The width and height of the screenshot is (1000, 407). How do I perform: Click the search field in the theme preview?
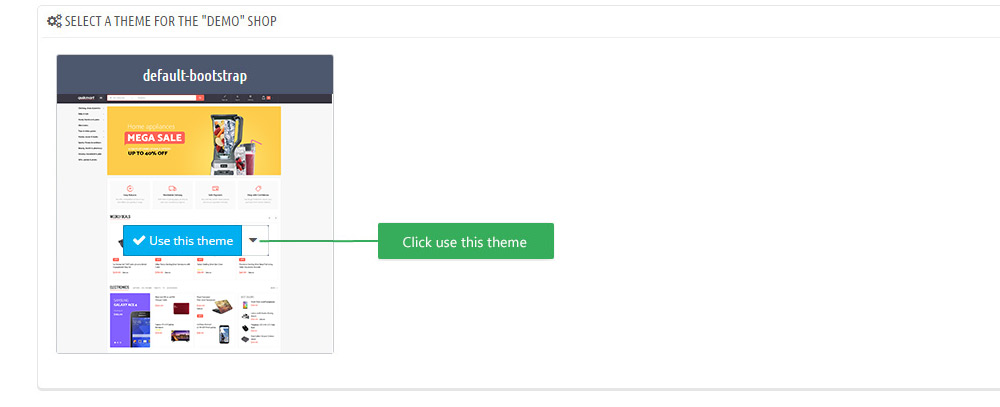point(152,98)
